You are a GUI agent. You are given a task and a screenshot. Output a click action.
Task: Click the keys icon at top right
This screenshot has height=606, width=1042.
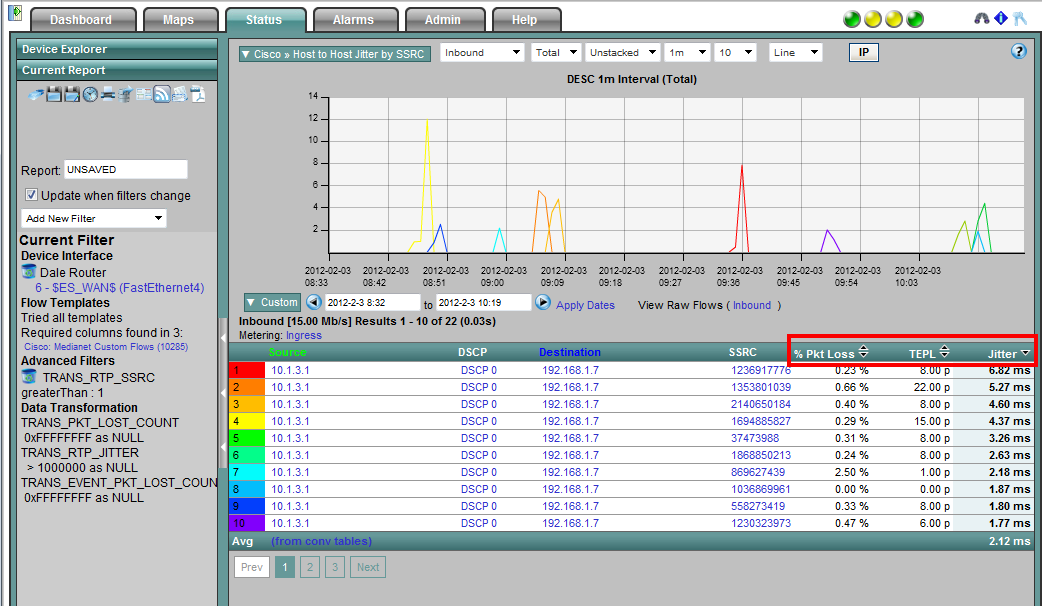coord(1019,19)
